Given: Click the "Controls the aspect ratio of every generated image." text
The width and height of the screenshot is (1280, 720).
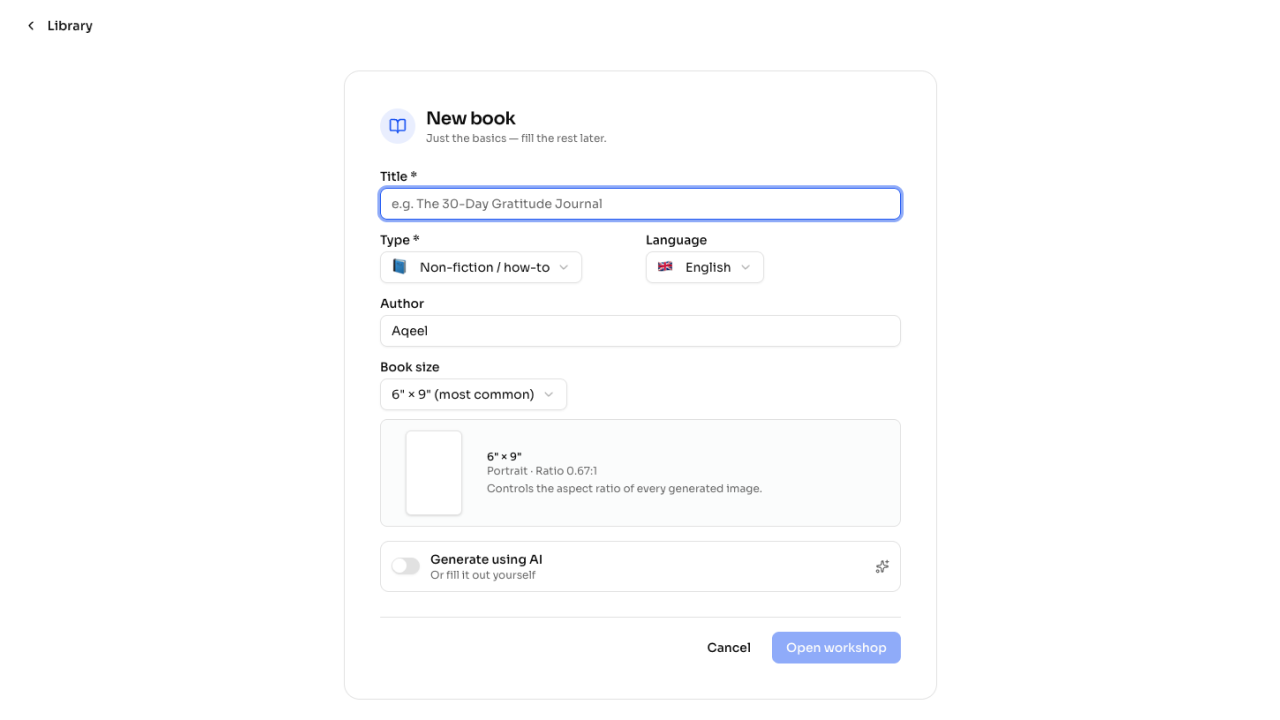Looking at the screenshot, I should 624,489.
